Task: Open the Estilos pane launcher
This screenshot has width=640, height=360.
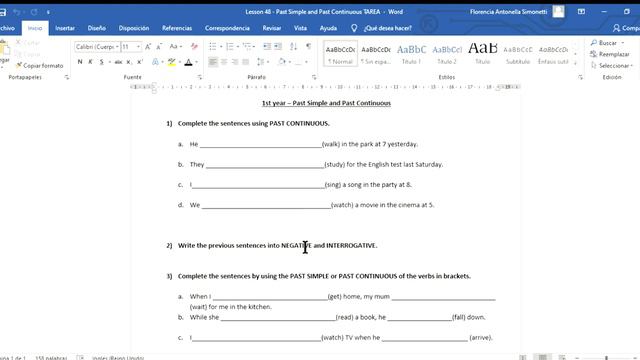Action: pos(580,77)
